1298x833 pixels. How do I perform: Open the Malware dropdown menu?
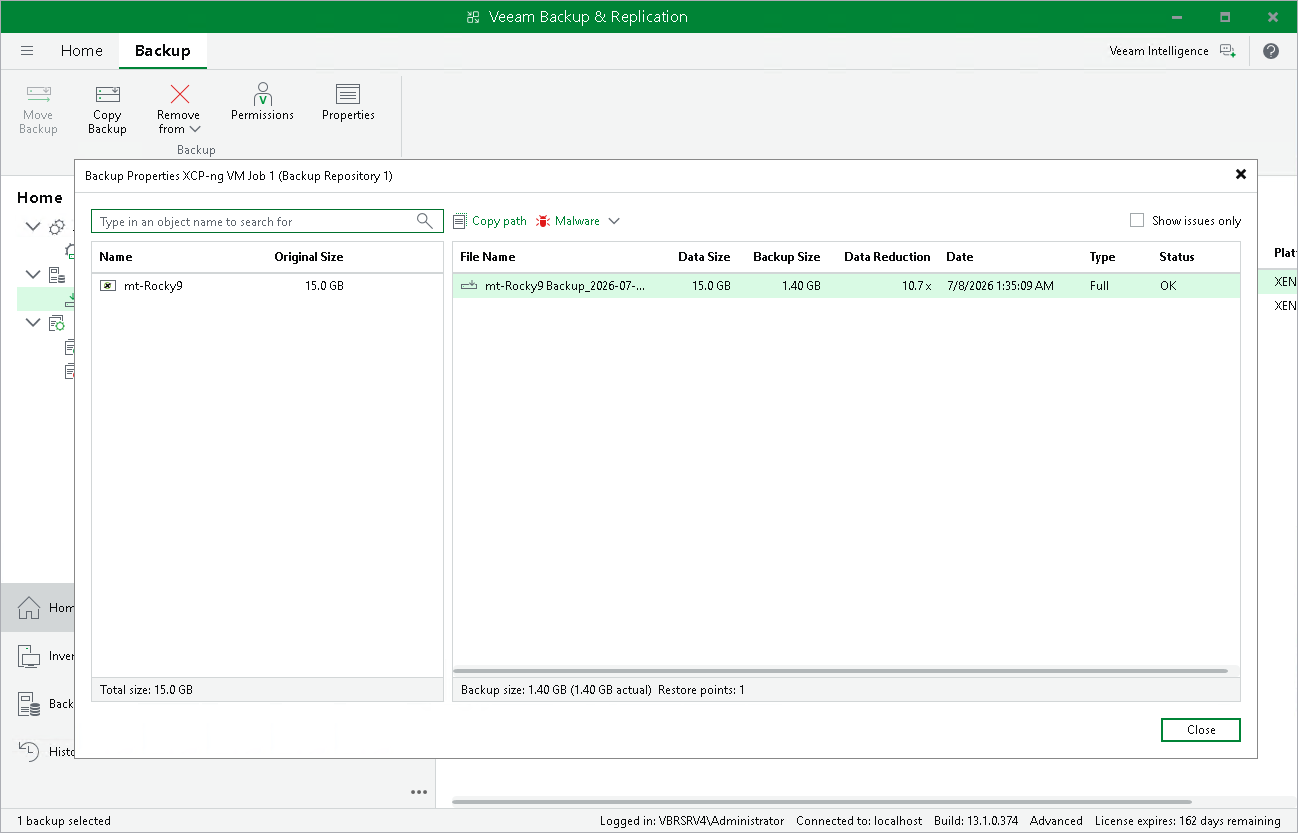point(578,221)
